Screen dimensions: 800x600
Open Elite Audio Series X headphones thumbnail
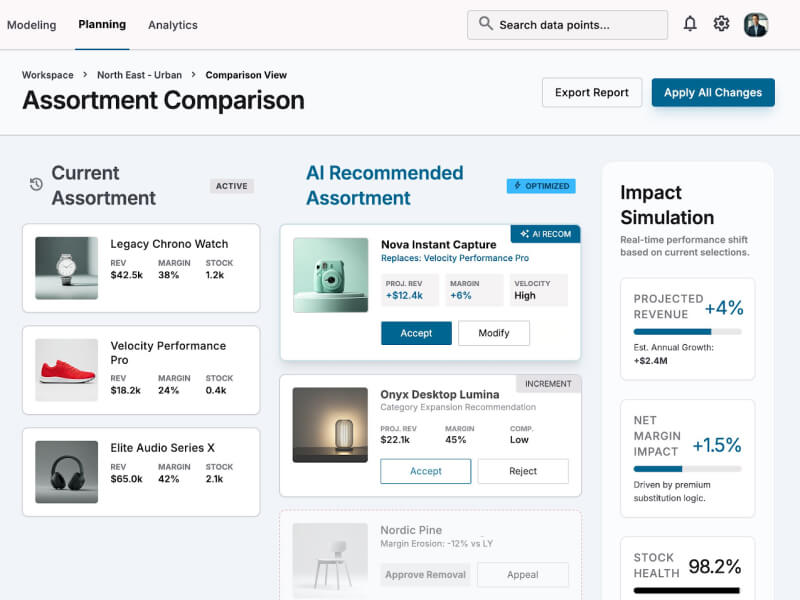(66, 472)
